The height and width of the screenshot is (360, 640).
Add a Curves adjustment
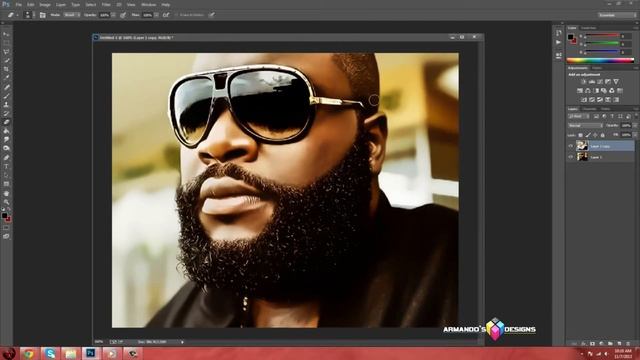click(x=600, y=82)
